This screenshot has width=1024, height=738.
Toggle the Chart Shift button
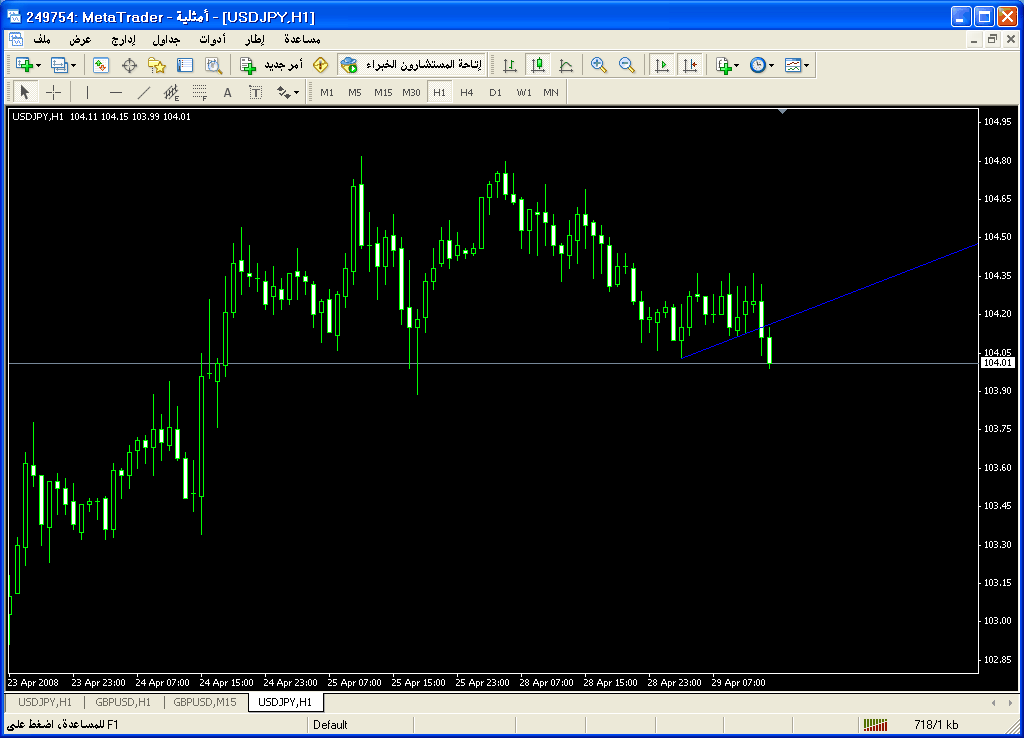(689, 65)
